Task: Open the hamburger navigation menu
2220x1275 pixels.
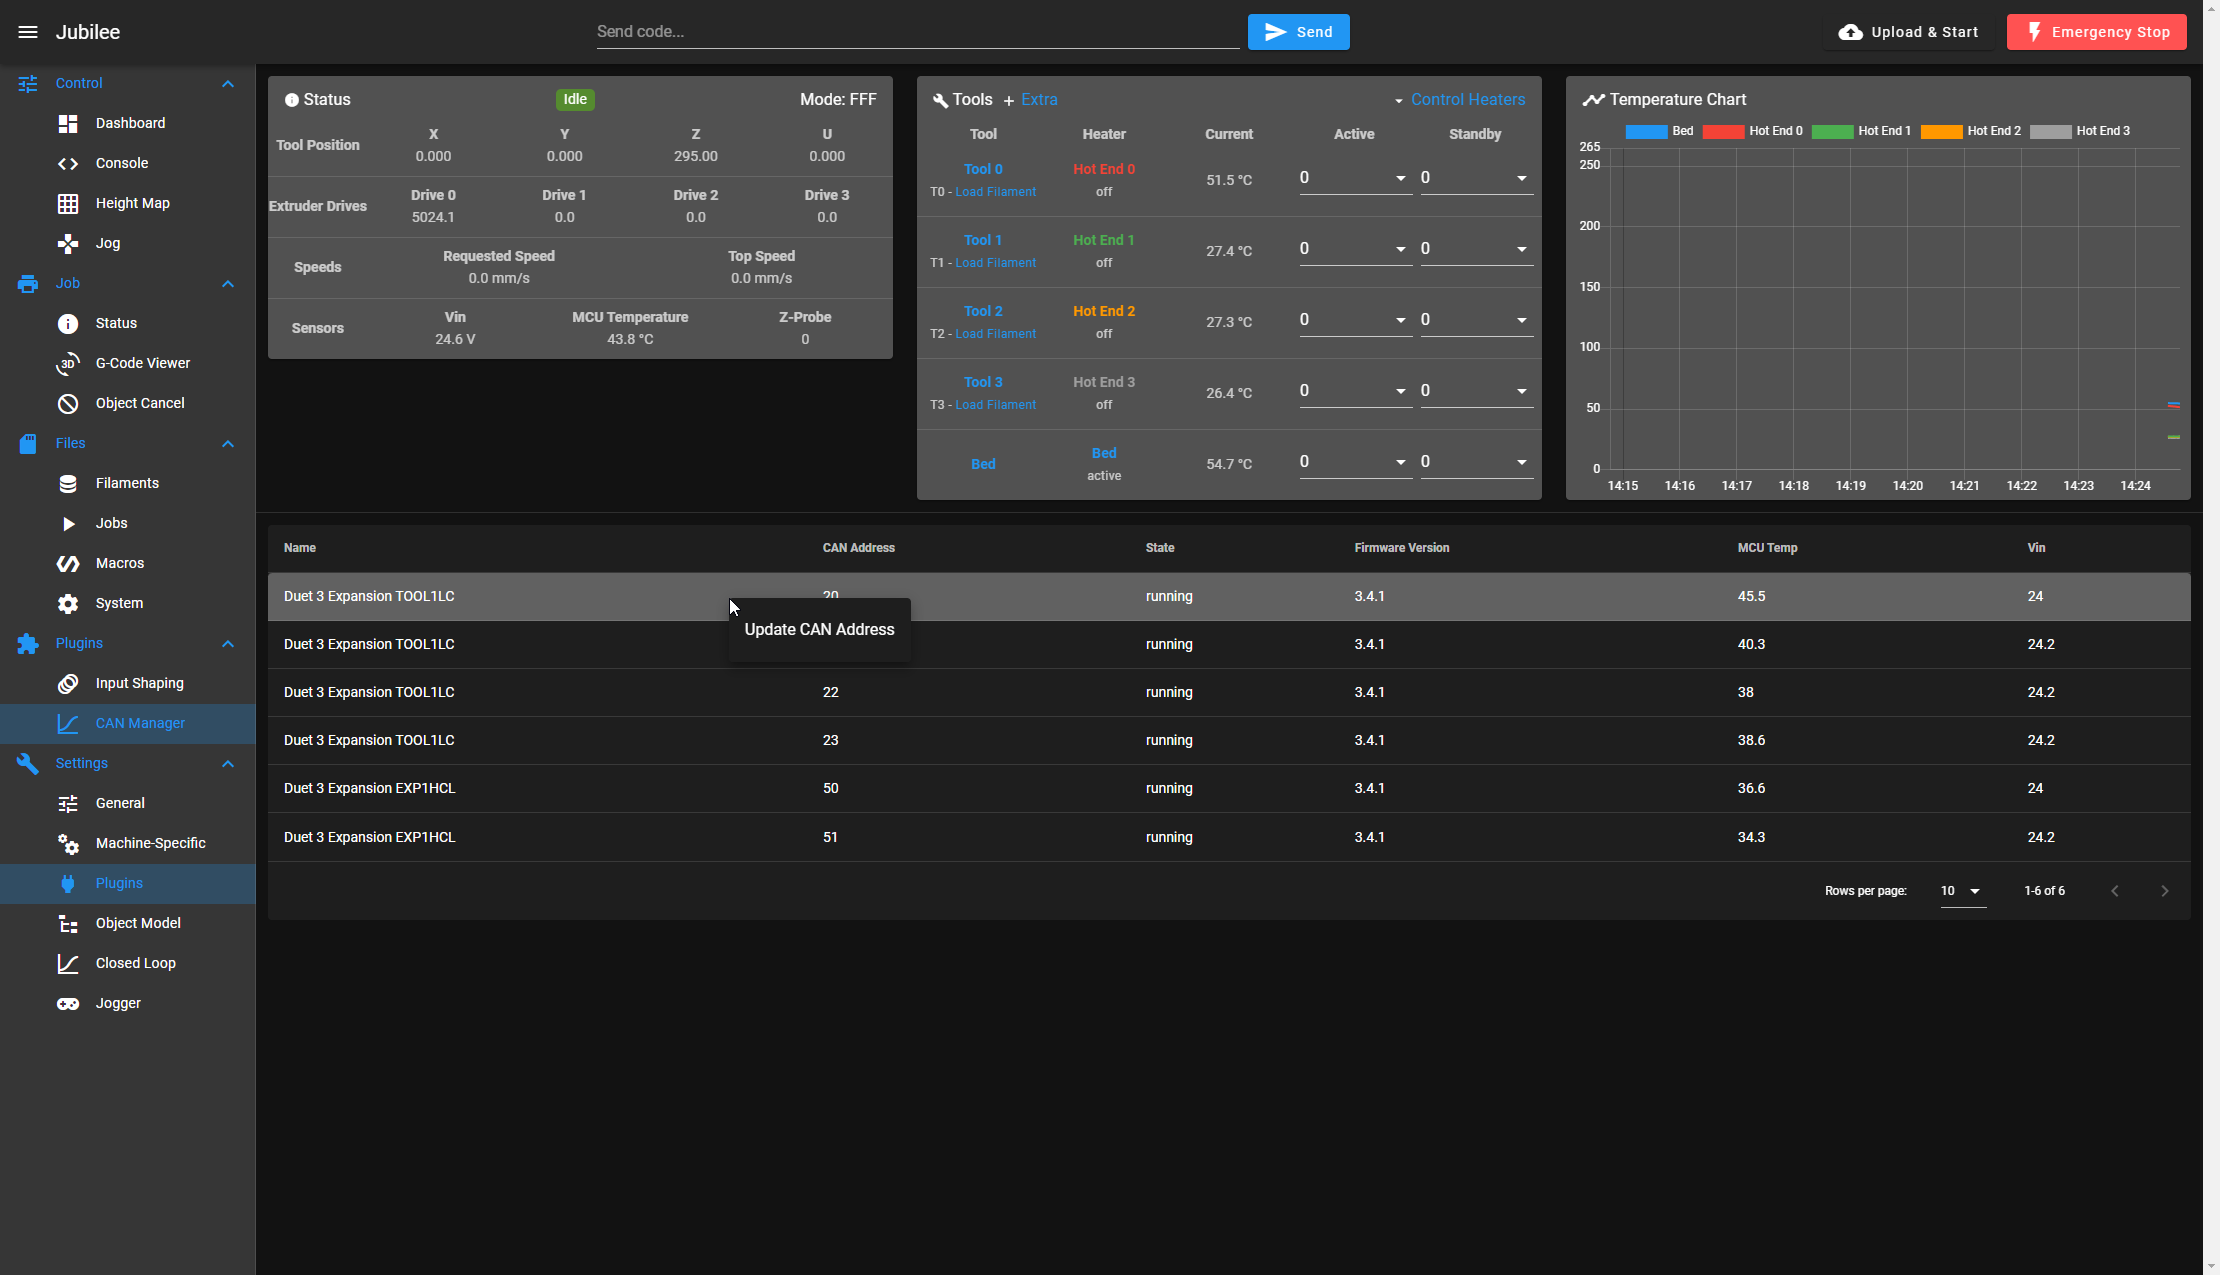Action: tap(28, 32)
